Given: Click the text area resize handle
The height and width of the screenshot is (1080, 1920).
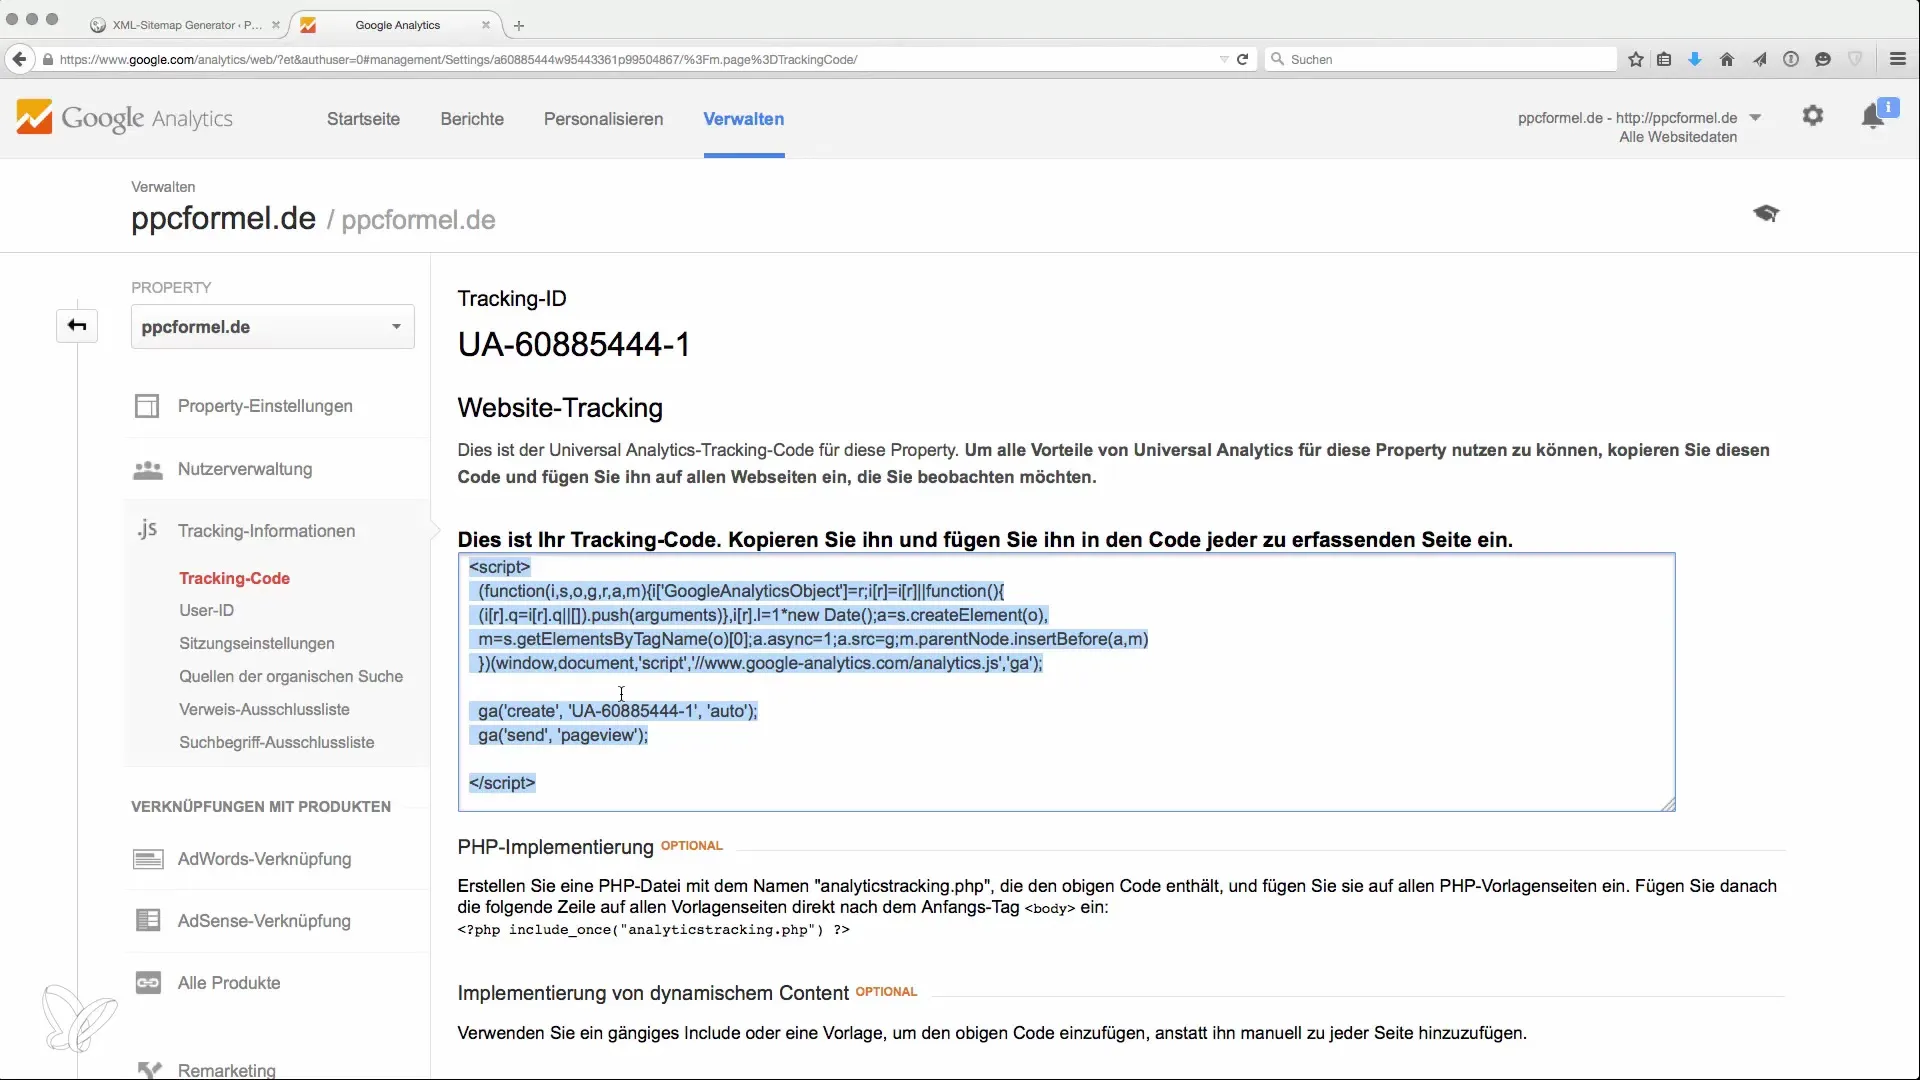Looking at the screenshot, I should [x=1667, y=804].
